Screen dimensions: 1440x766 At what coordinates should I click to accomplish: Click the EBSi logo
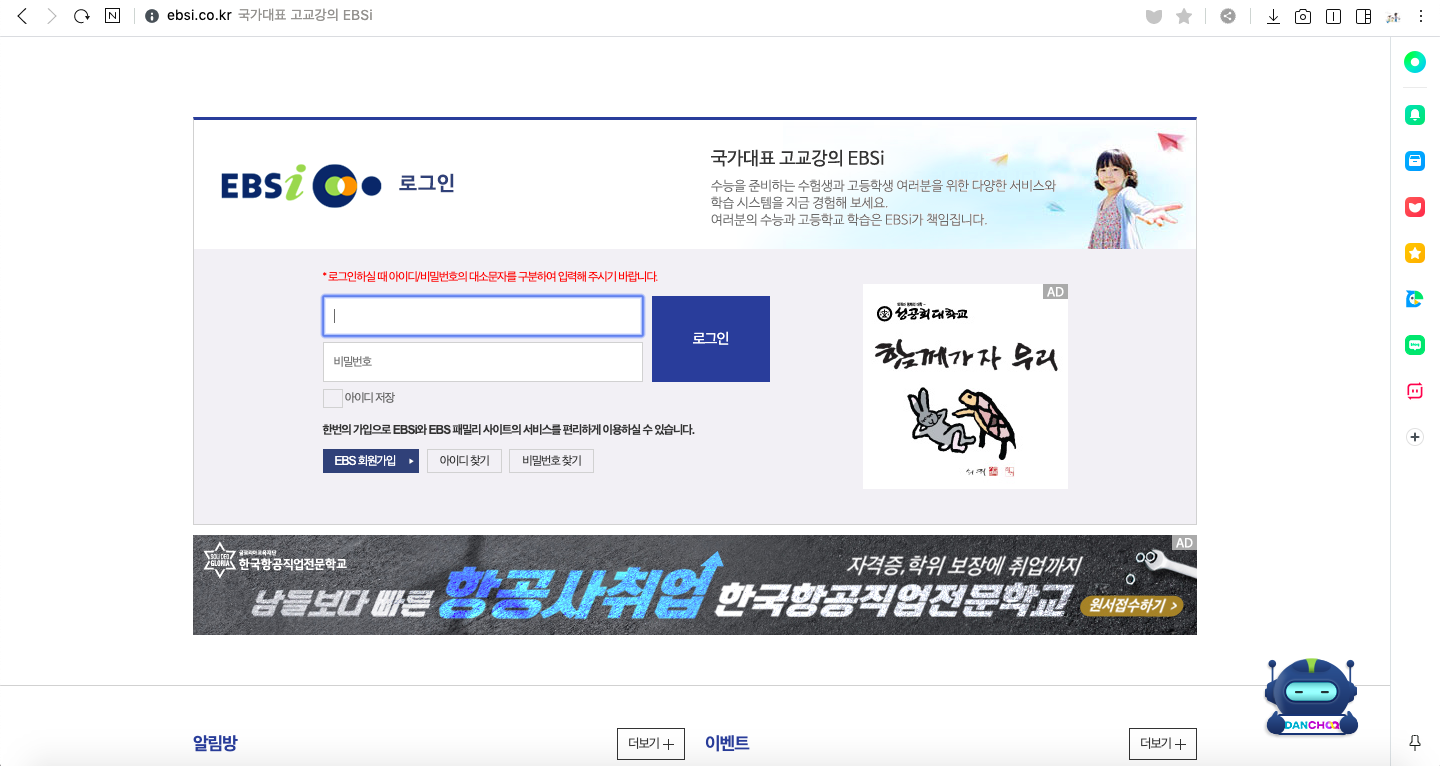tap(301, 185)
